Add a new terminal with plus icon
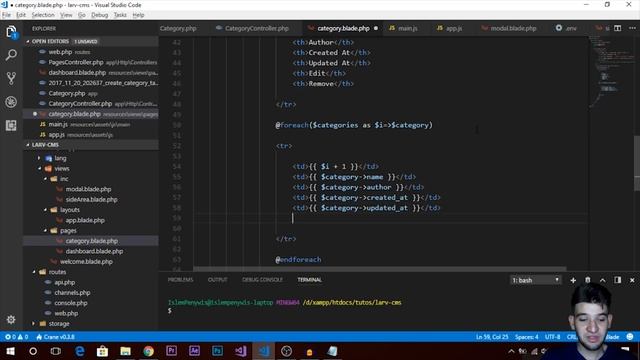640x360 pixels. click(573, 280)
